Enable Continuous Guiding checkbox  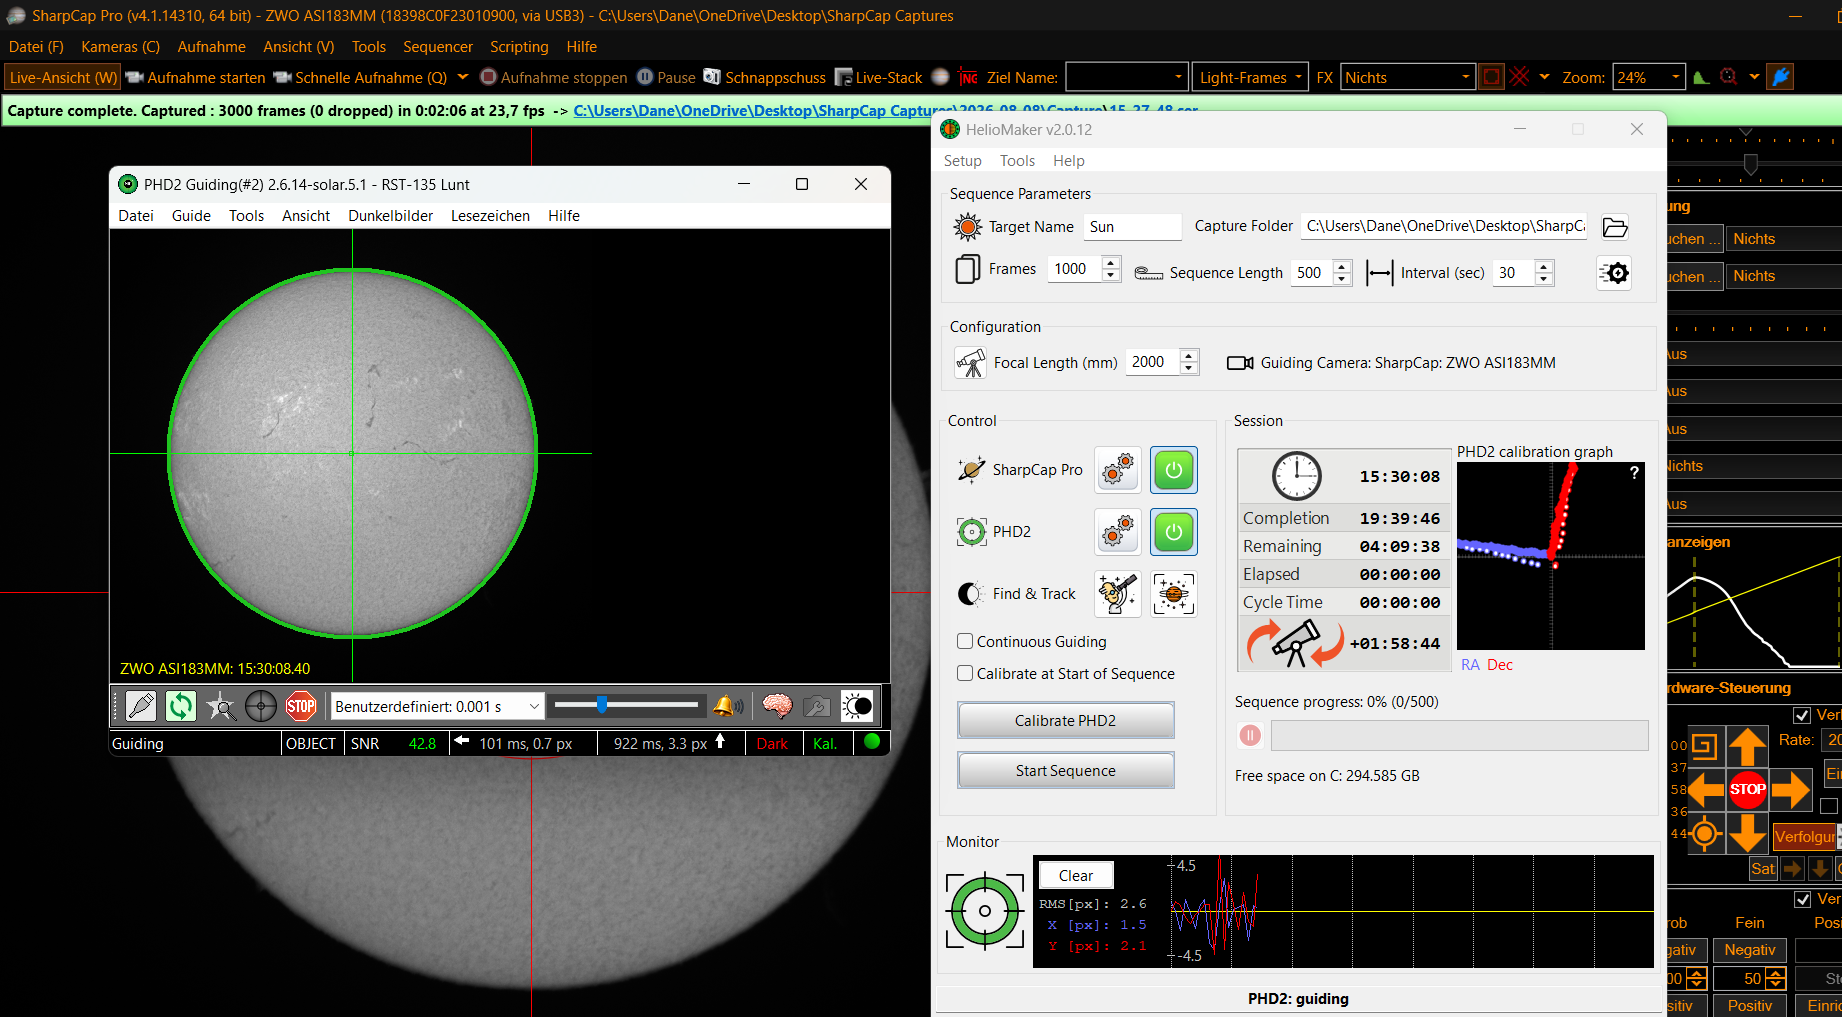click(965, 641)
